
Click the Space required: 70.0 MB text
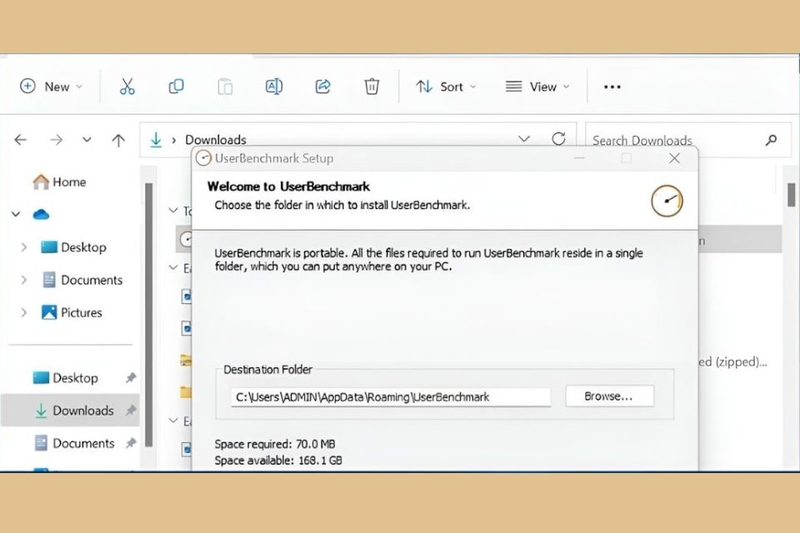pos(275,444)
